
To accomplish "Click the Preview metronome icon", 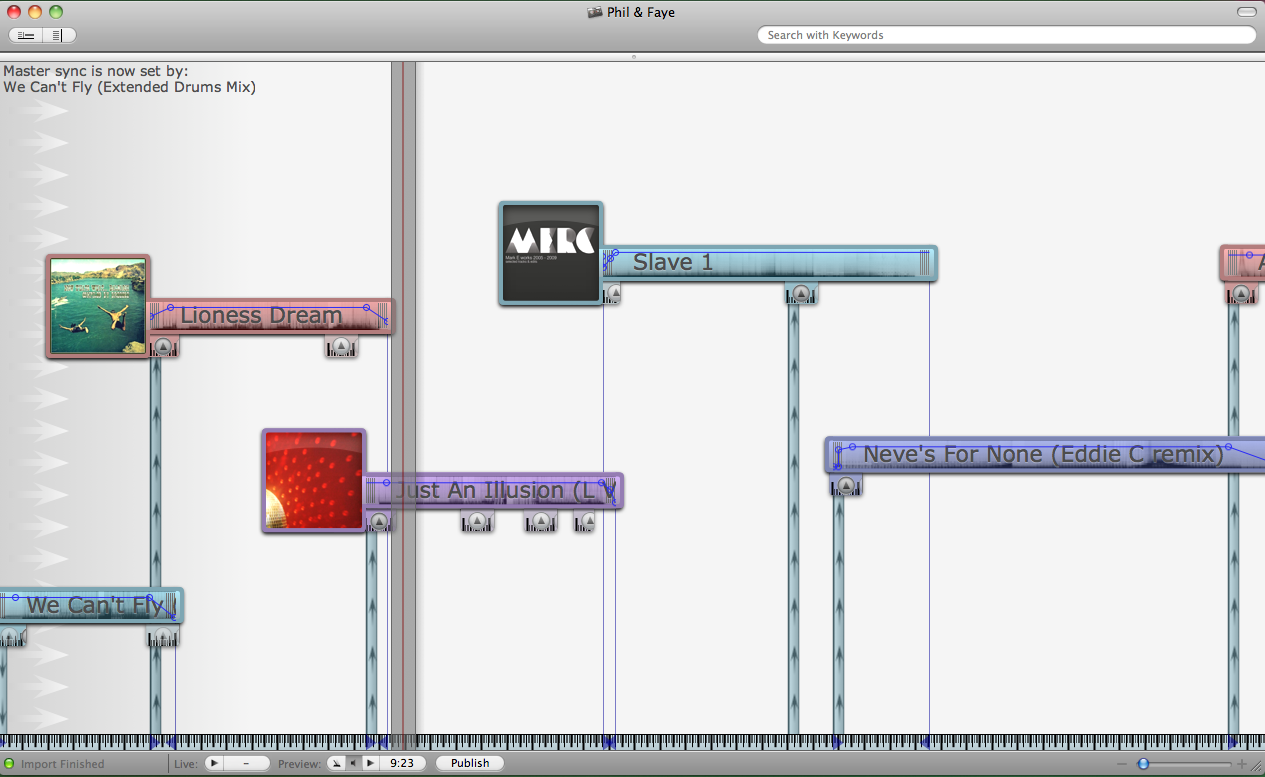I will pyautogui.click(x=337, y=763).
